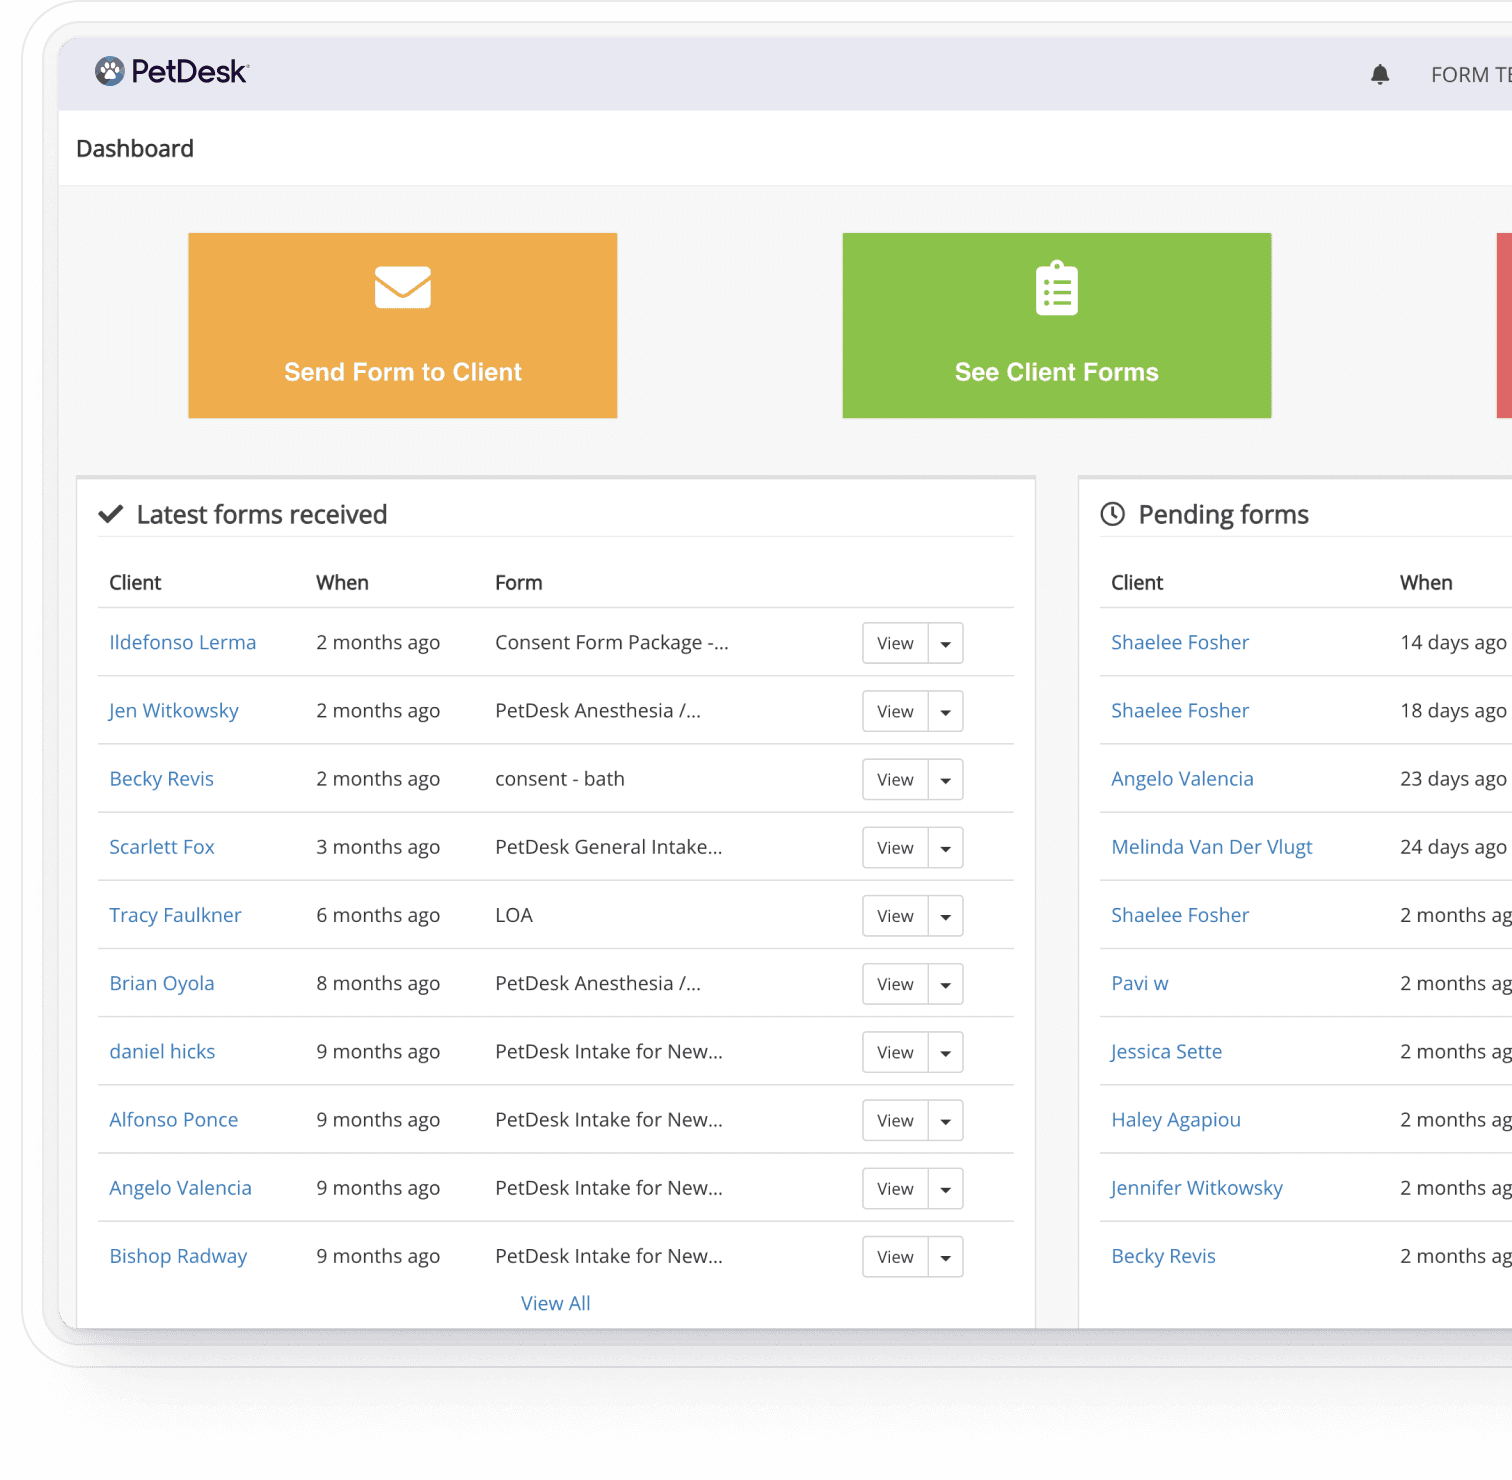Open the Send Form to Client tile
Viewport: 1512px width, 1480px height.
click(403, 325)
